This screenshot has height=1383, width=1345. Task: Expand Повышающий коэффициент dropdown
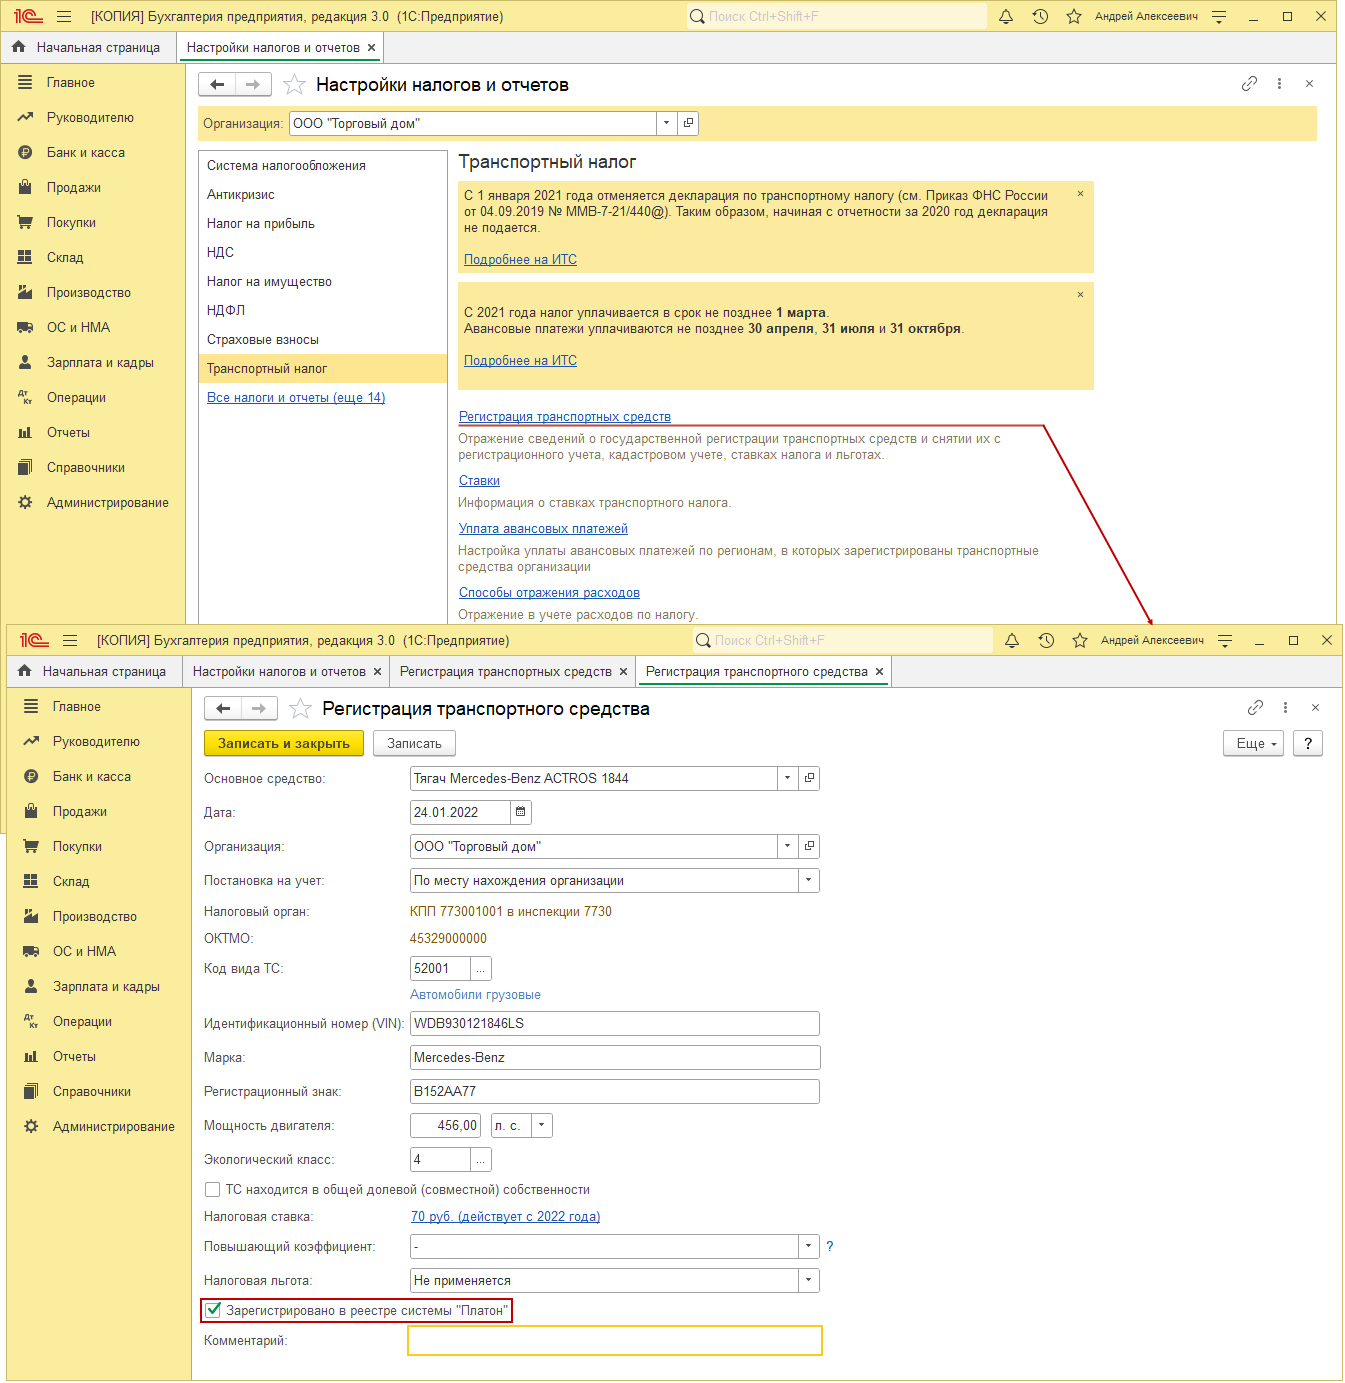coord(809,1246)
